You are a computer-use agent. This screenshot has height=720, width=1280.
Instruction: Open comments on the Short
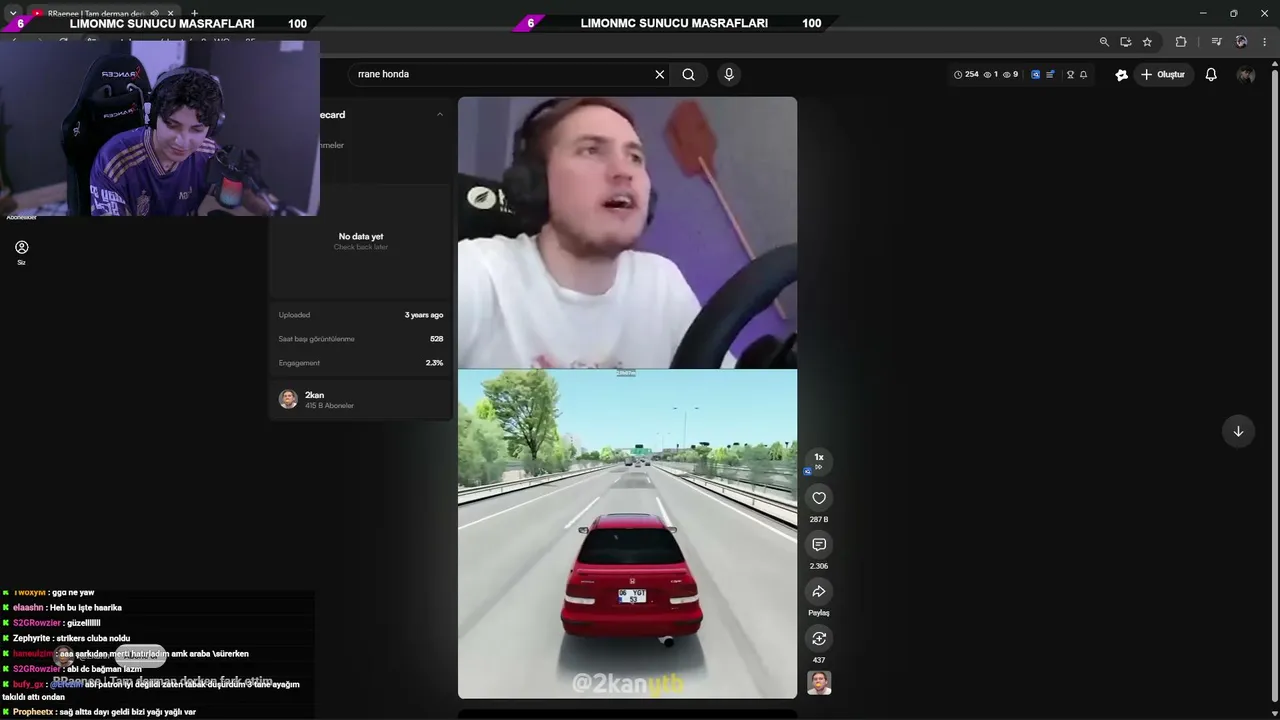819,545
